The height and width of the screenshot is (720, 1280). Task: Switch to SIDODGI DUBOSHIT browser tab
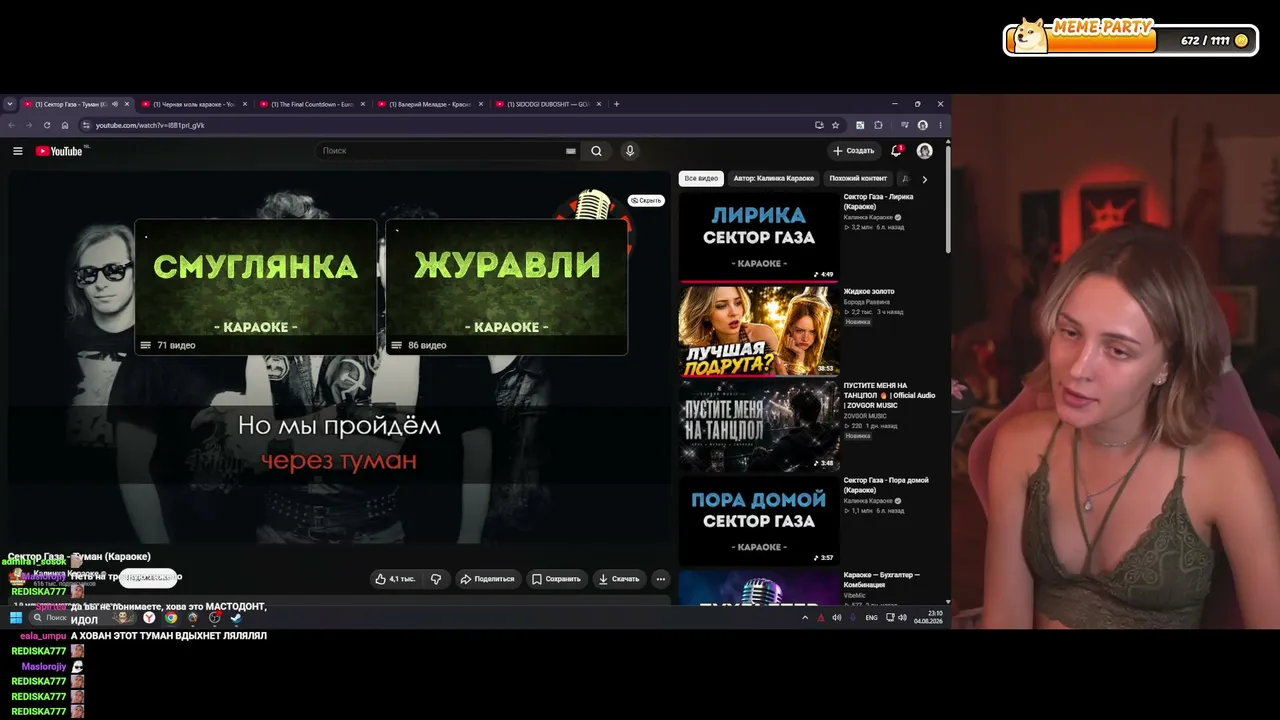549,104
